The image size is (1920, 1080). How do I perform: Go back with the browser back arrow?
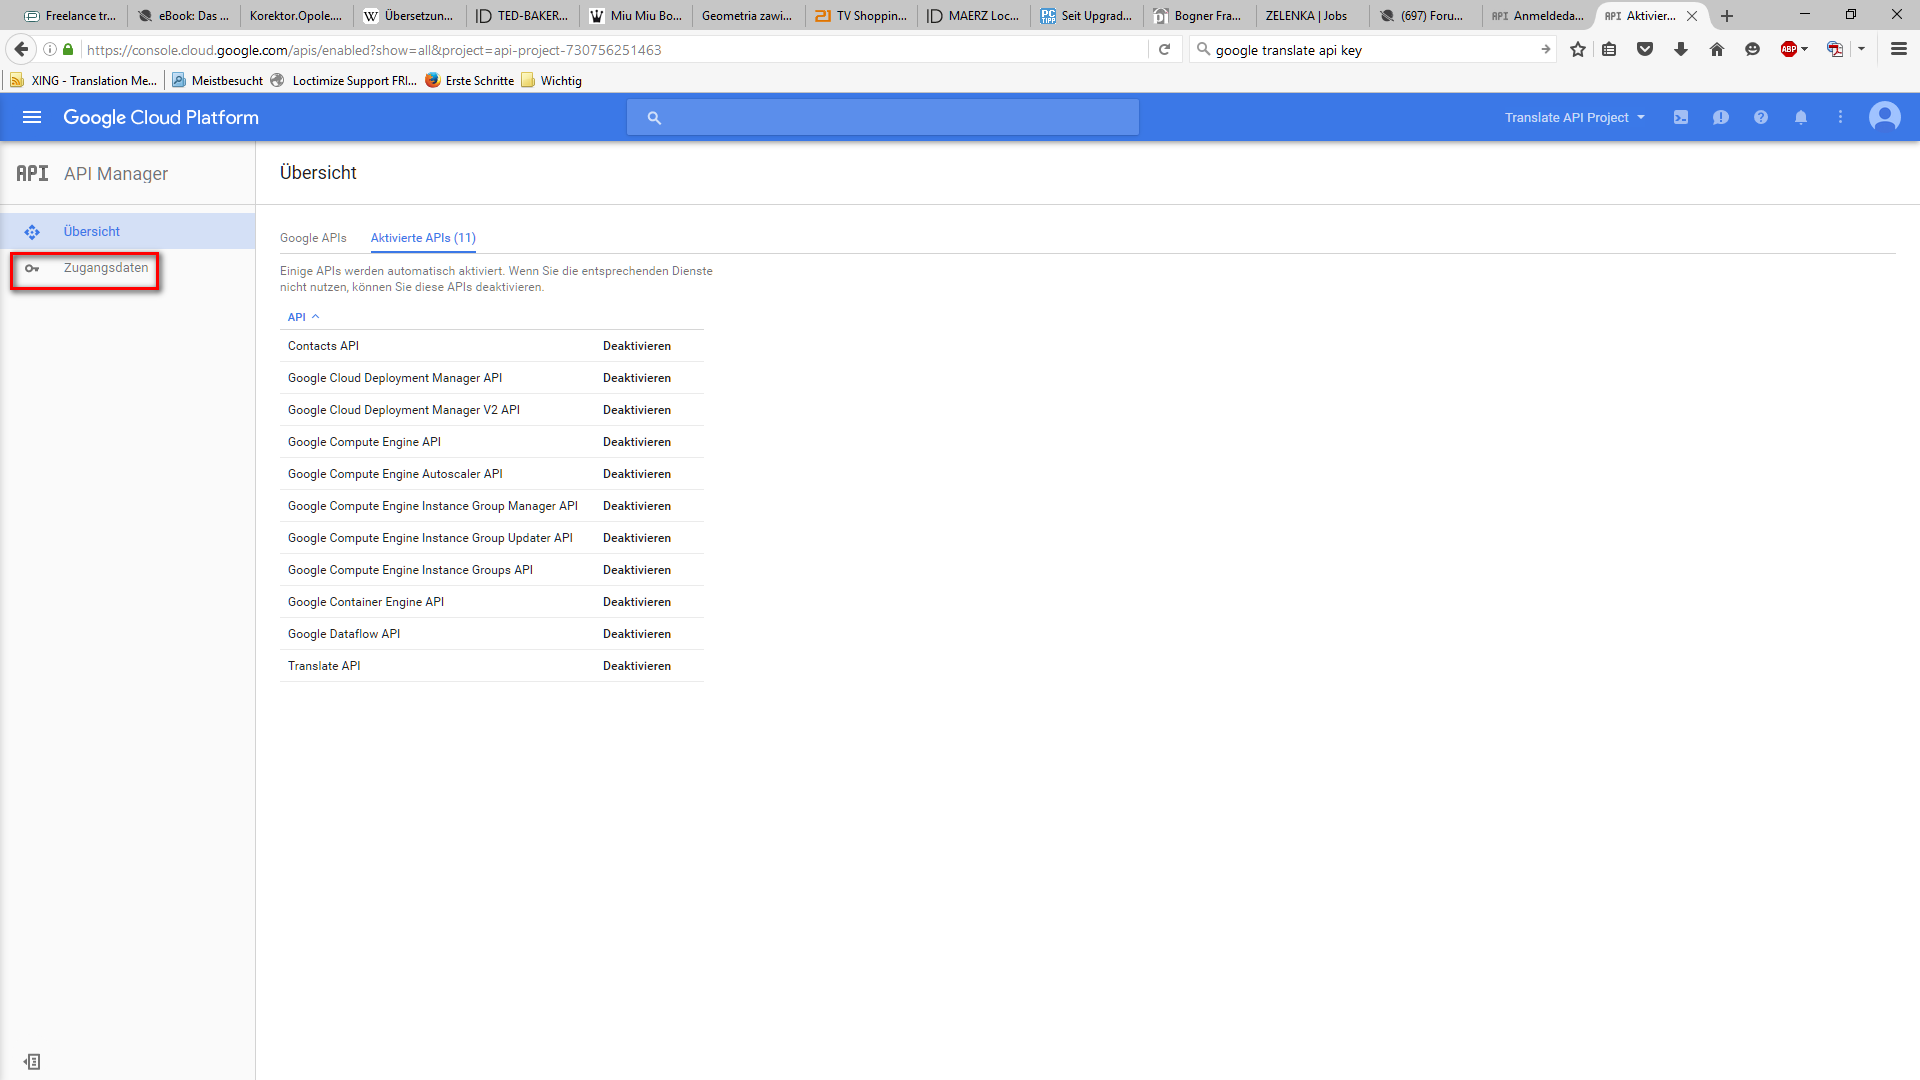tap(21, 49)
